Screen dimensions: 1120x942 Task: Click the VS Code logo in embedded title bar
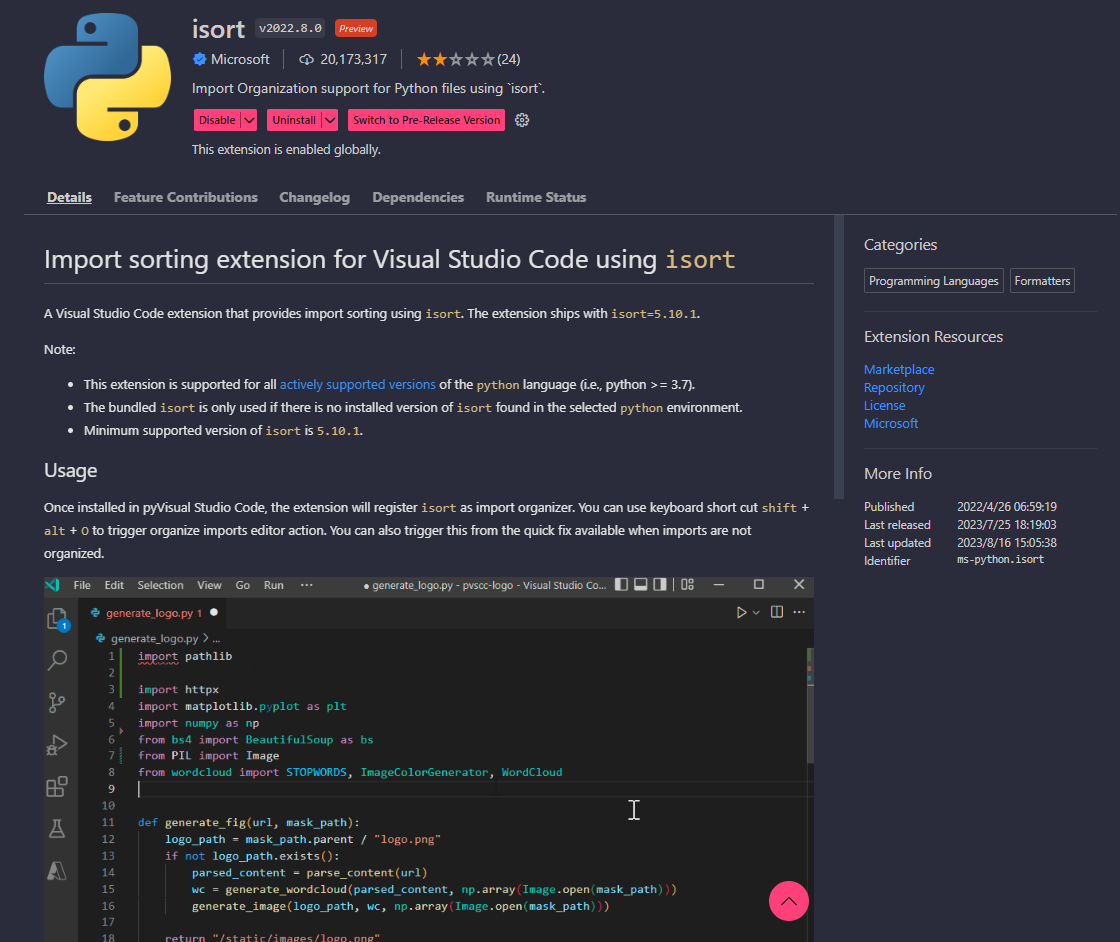tap(53, 585)
